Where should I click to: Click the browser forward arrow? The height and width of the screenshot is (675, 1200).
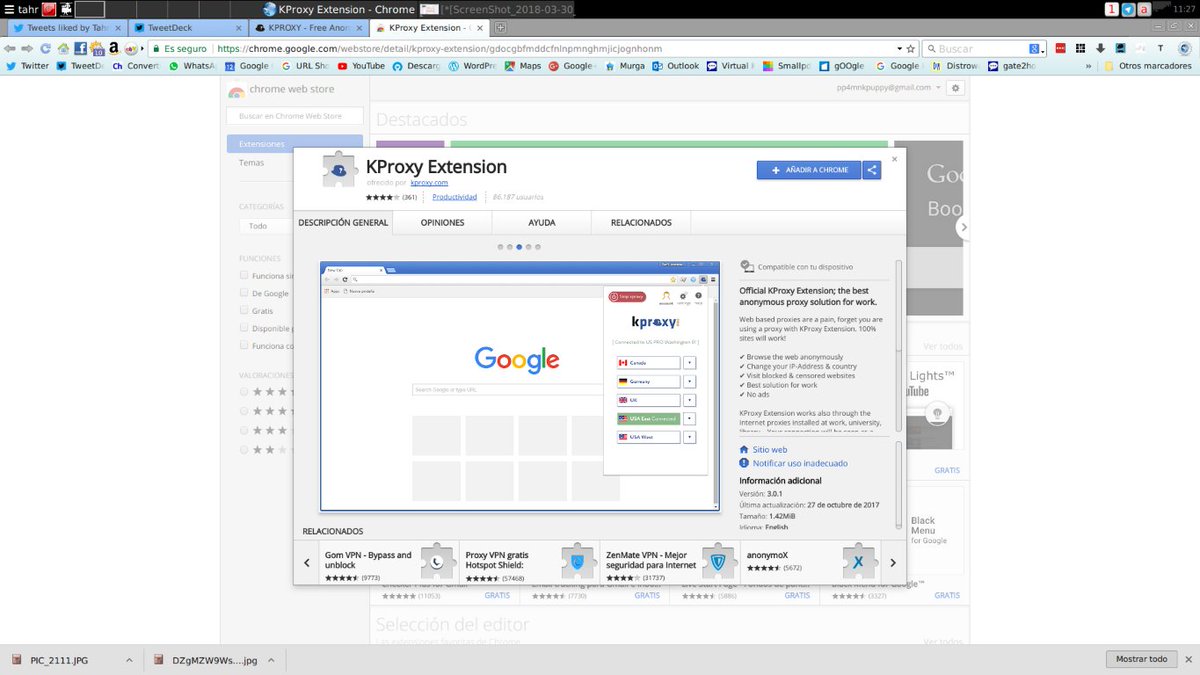(27, 48)
